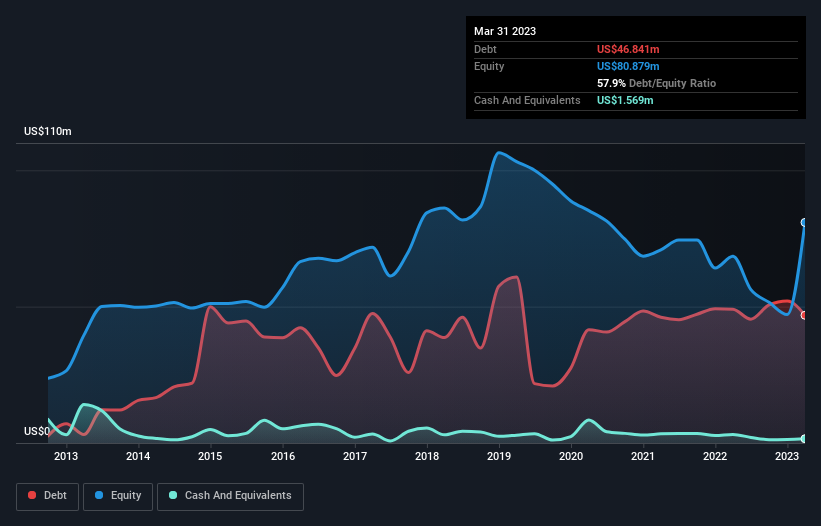Image resolution: width=821 pixels, height=526 pixels.
Task: Select the Cash endpoint marker on the chart
Action: pos(804,439)
